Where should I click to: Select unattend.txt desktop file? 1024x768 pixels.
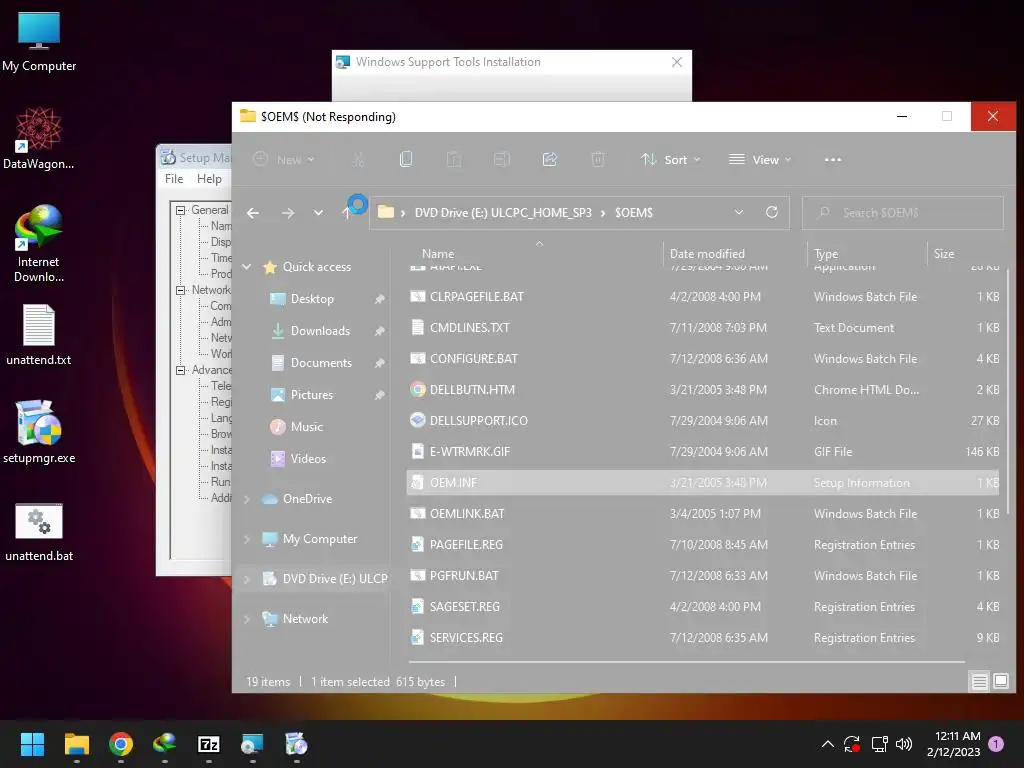[x=39, y=334]
